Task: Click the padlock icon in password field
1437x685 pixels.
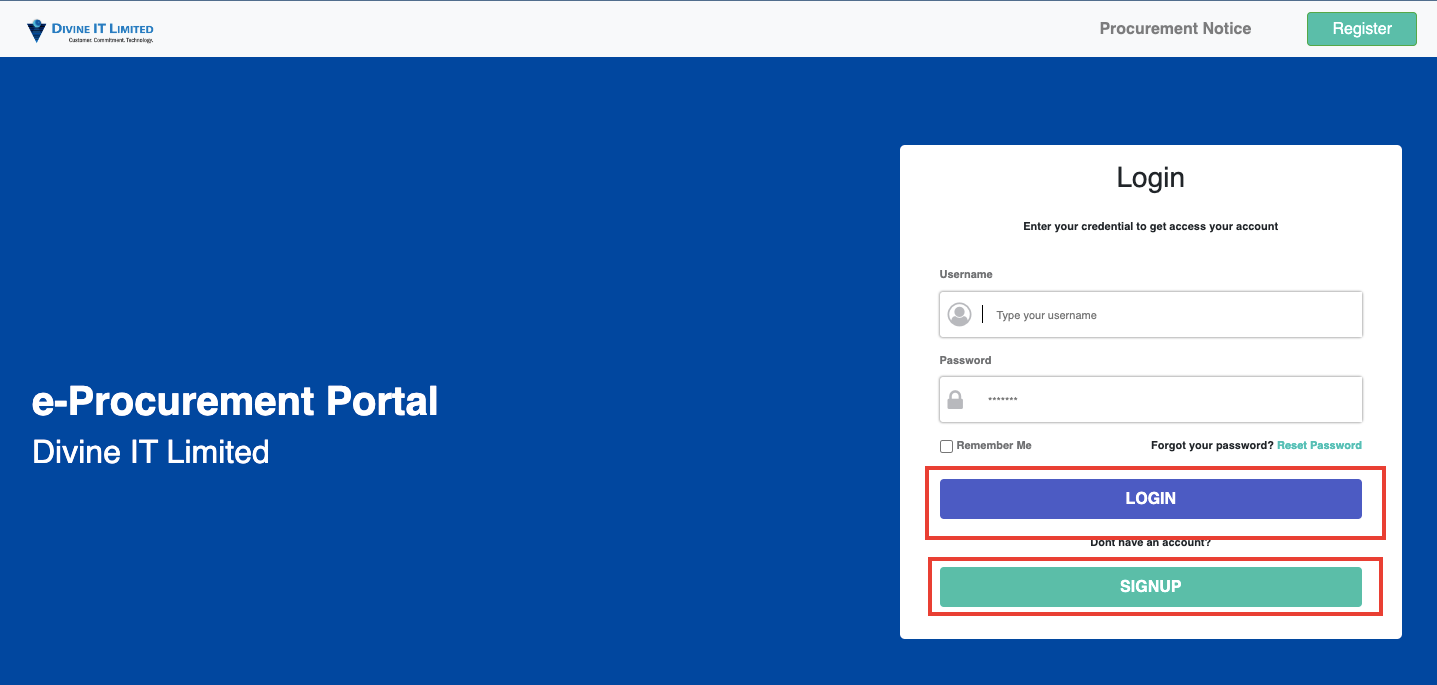Action: tap(955, 400)
